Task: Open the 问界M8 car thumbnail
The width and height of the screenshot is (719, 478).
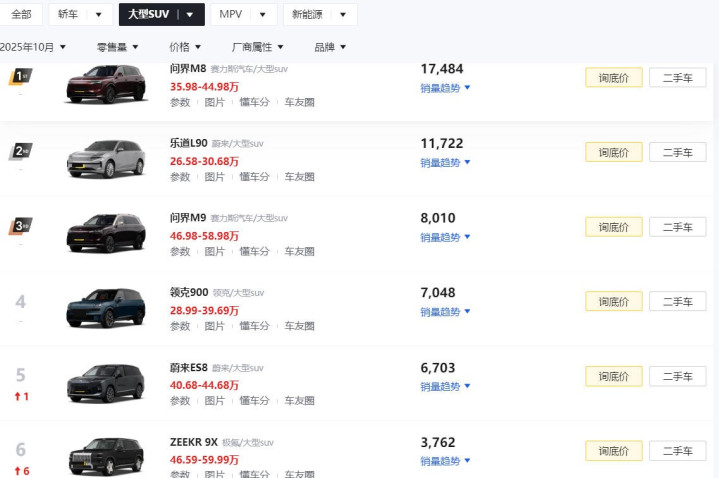Action: [106, 83]
